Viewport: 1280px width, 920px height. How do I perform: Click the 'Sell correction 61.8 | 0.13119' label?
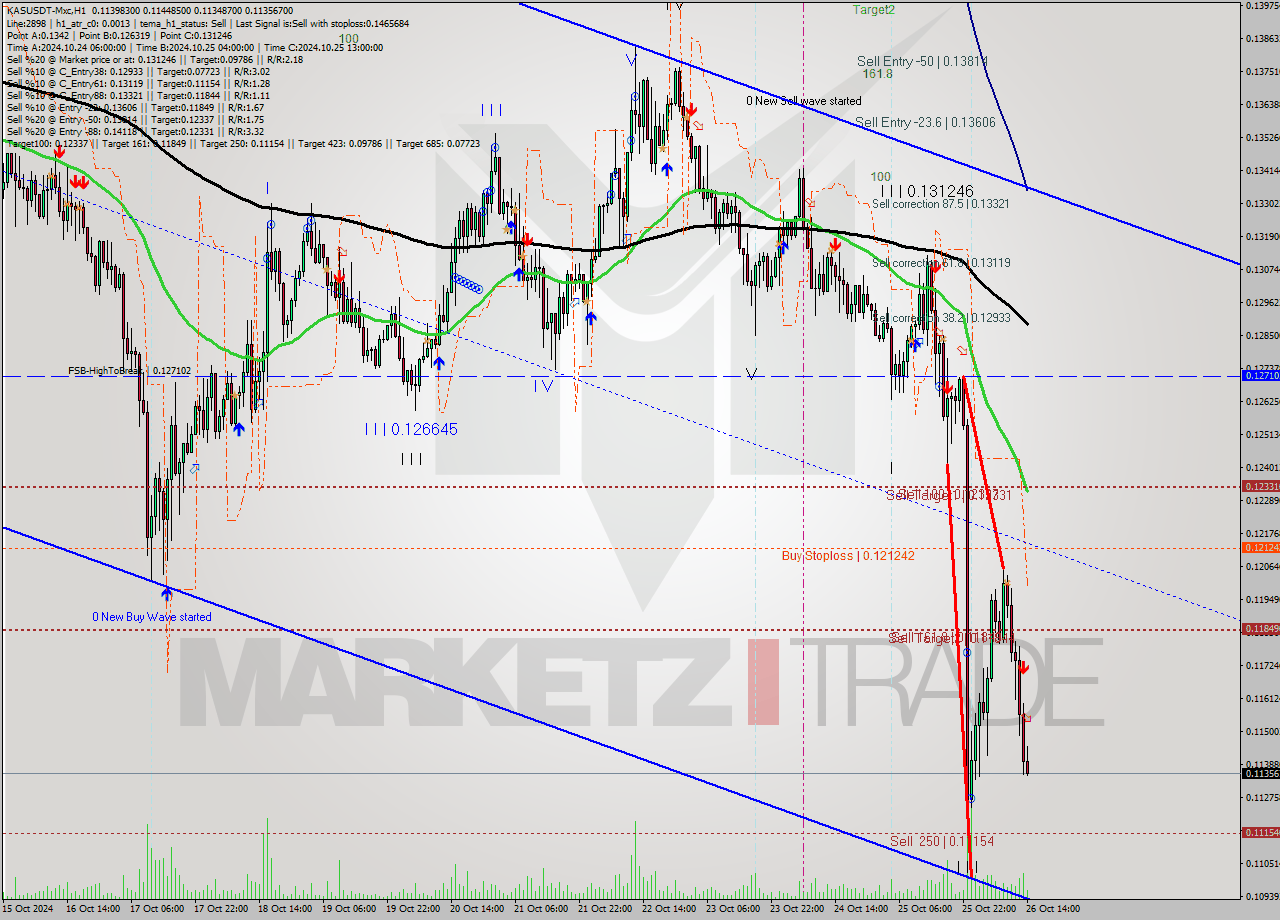[x=940, y=263]
